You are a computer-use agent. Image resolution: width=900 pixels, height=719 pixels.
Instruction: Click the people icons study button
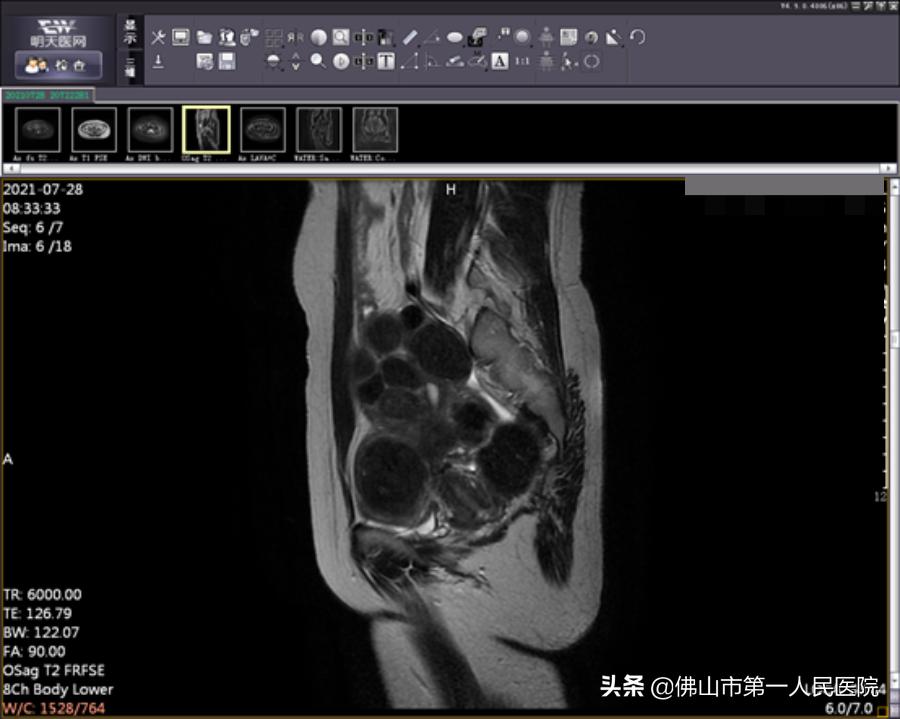pyautogui.click(x=59, y=65)
